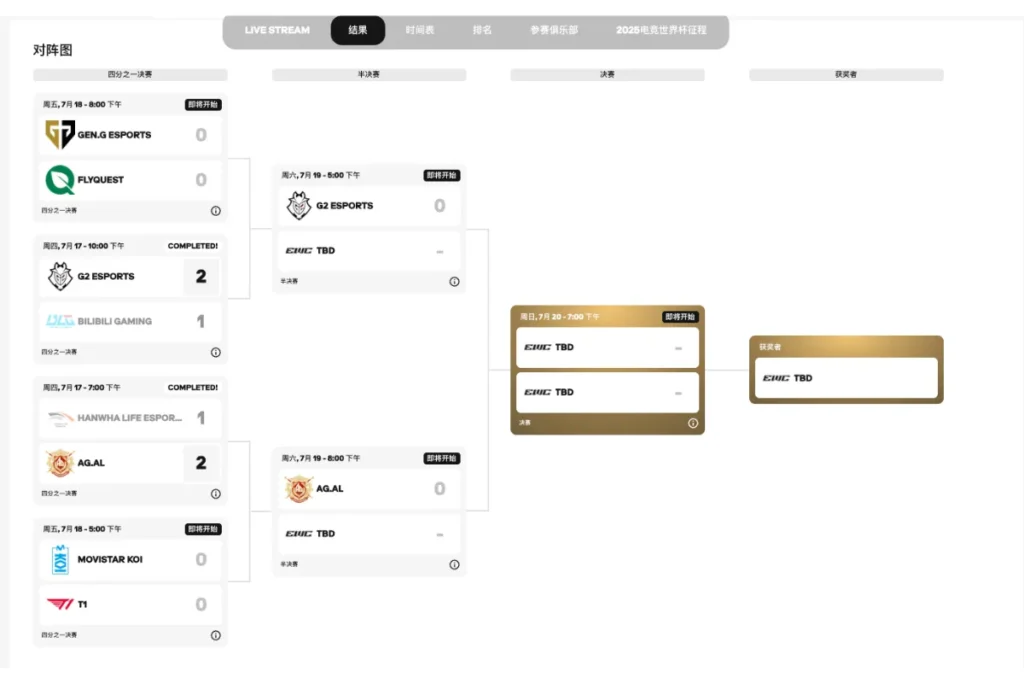This screenshot has height=683, width=1024.
Task: Open the 排名 rankings tab
Action: [482, 30]
